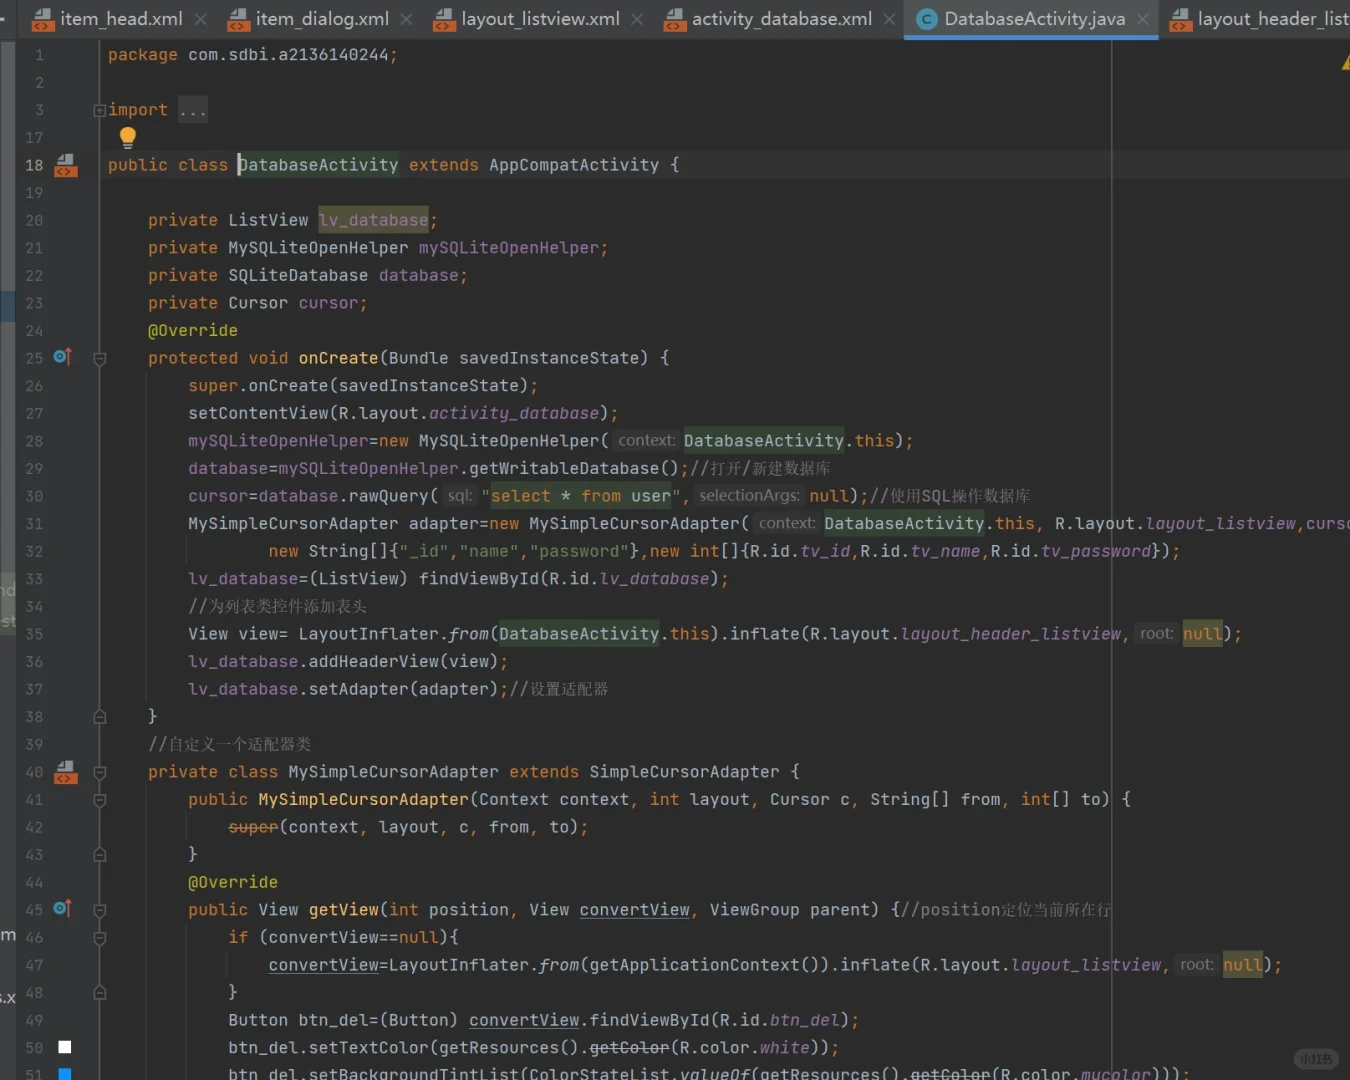Expand the collapsed import statements fold box

pyautogui.click(x=99, y=109)
